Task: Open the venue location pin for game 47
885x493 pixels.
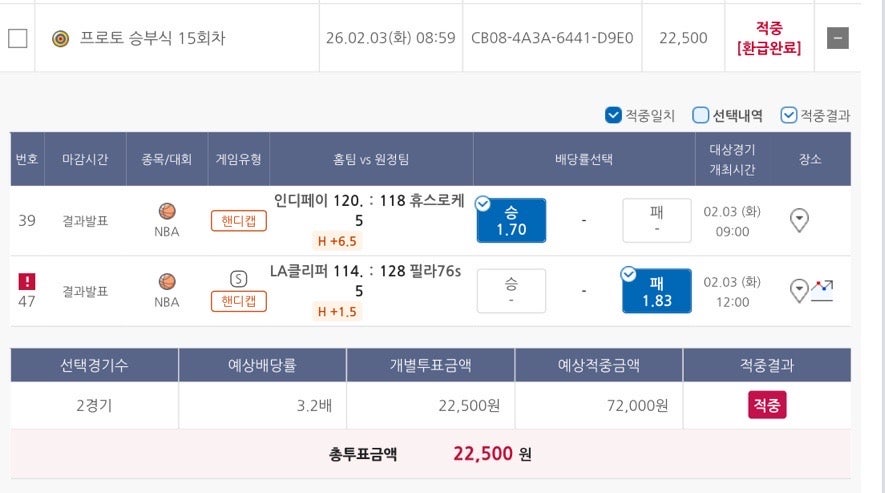Action: 799,291
